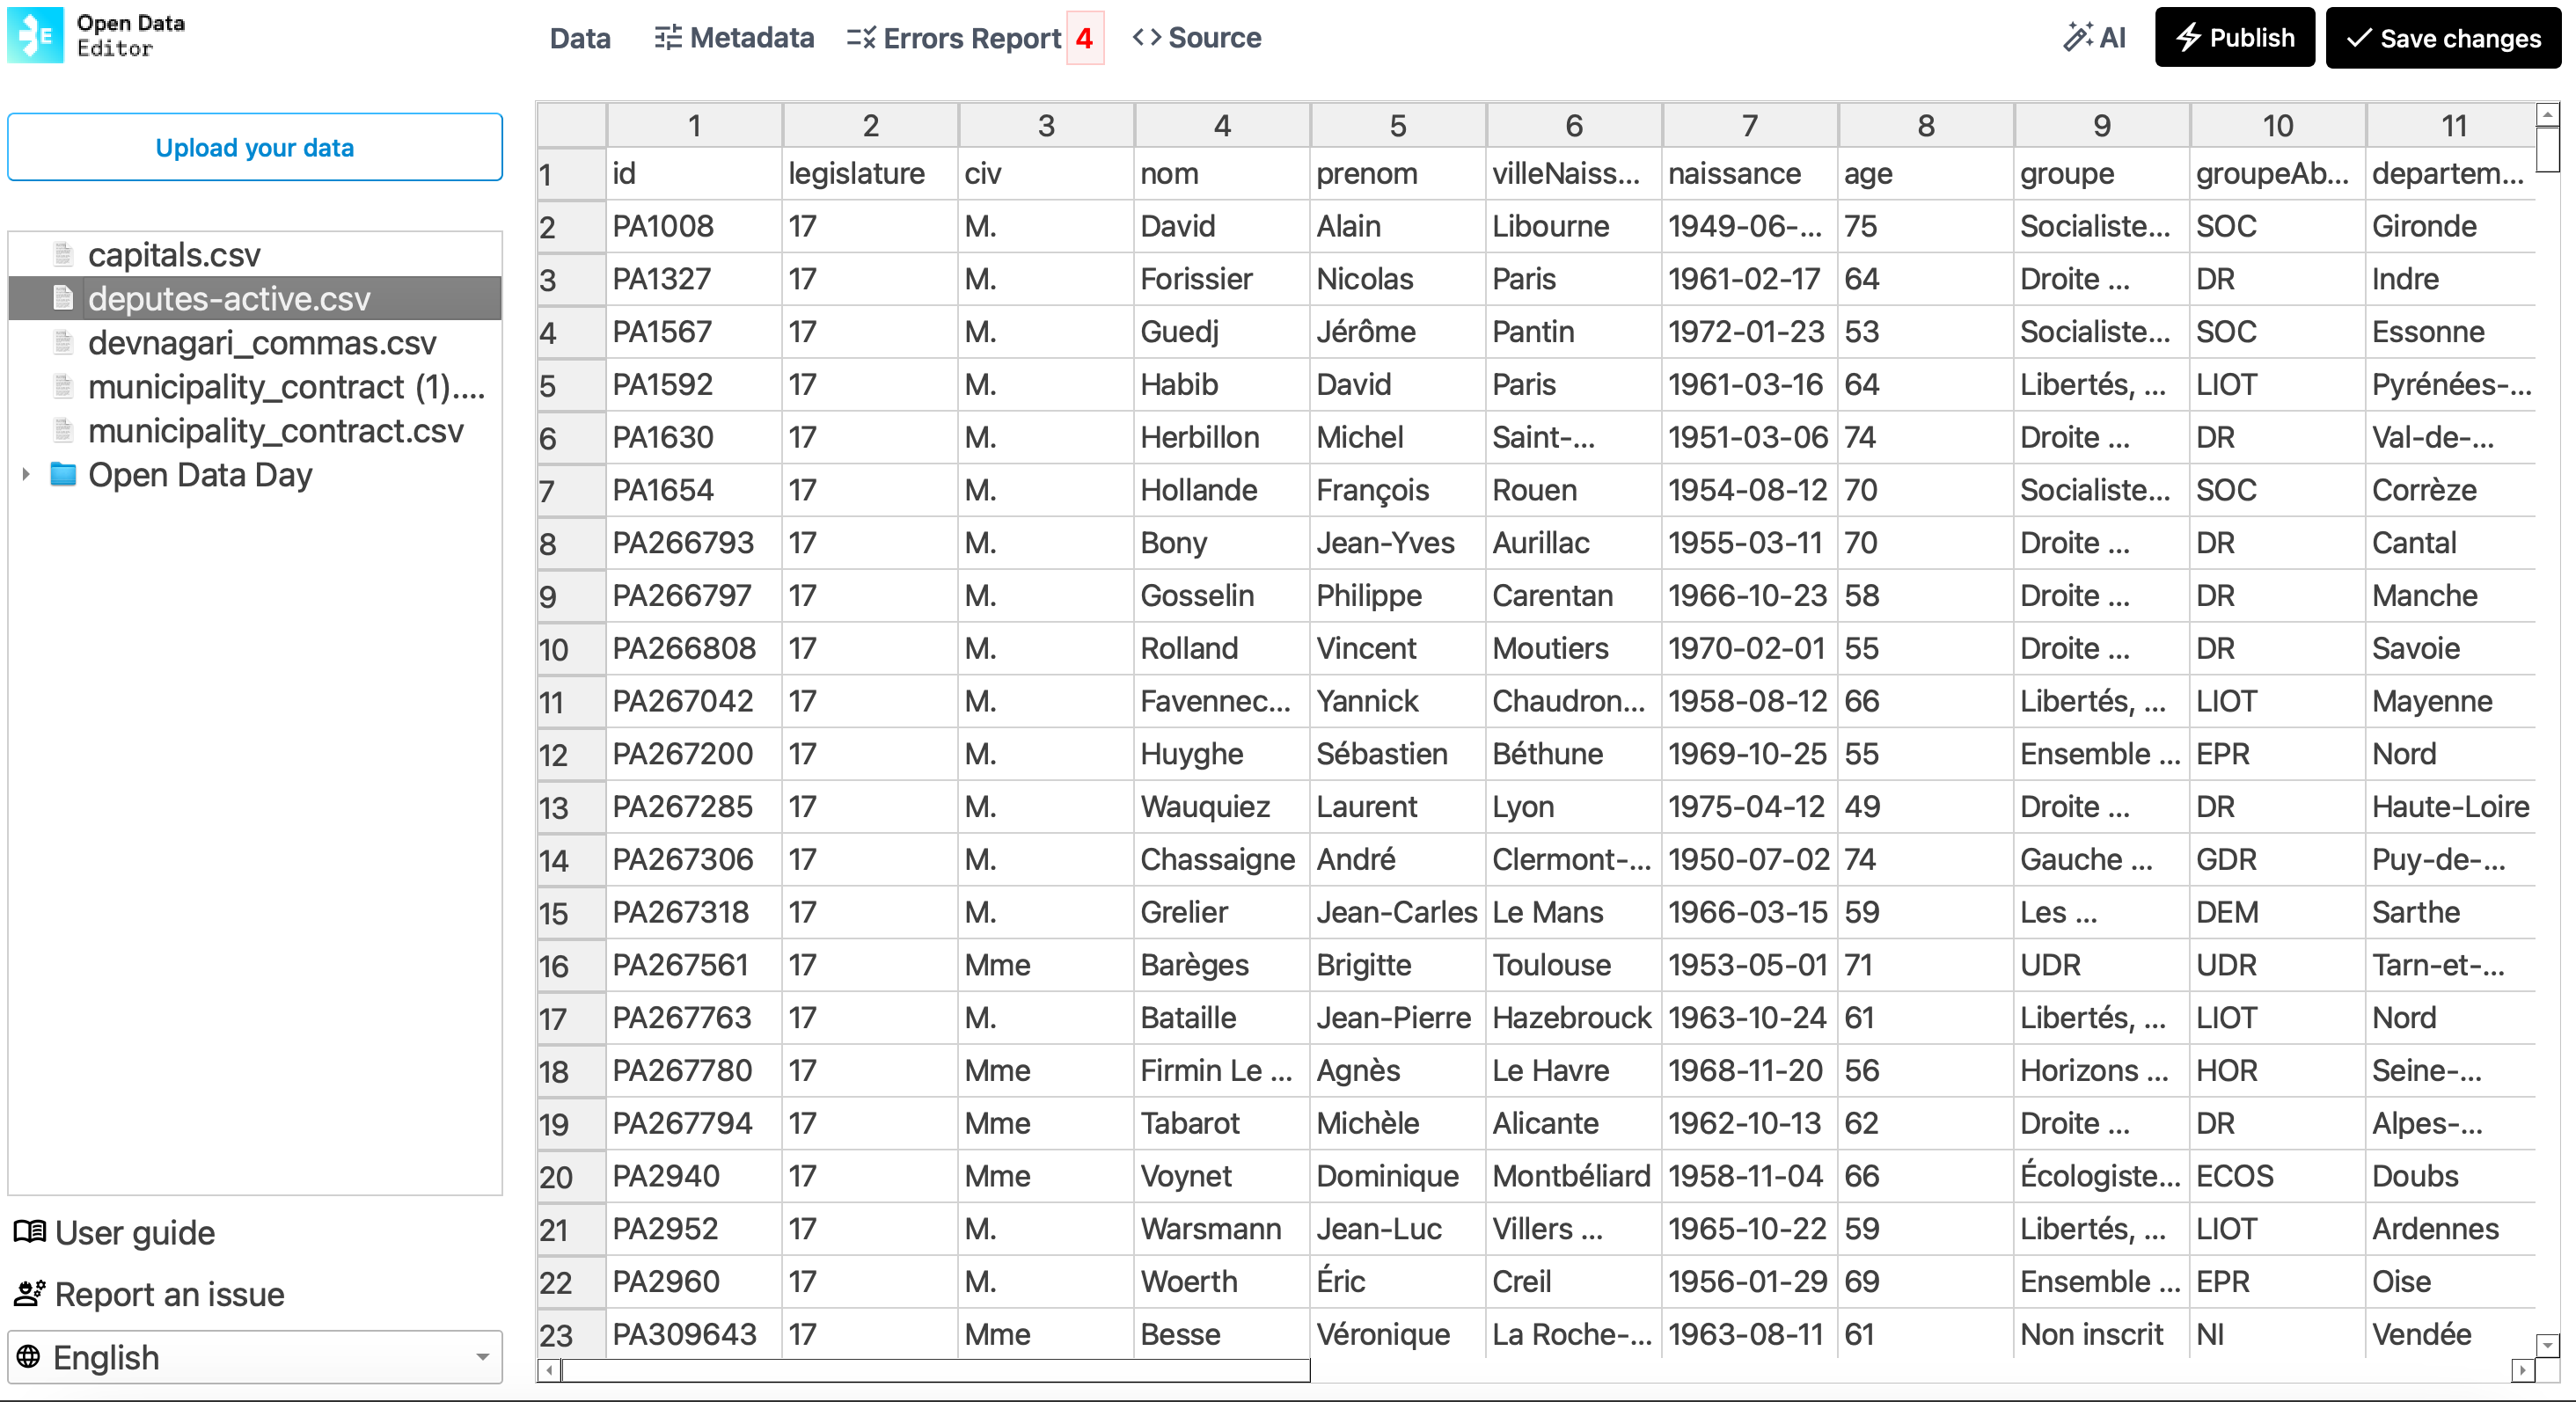
Task: Click the cell with nom Hollande
Action: 1222,490
